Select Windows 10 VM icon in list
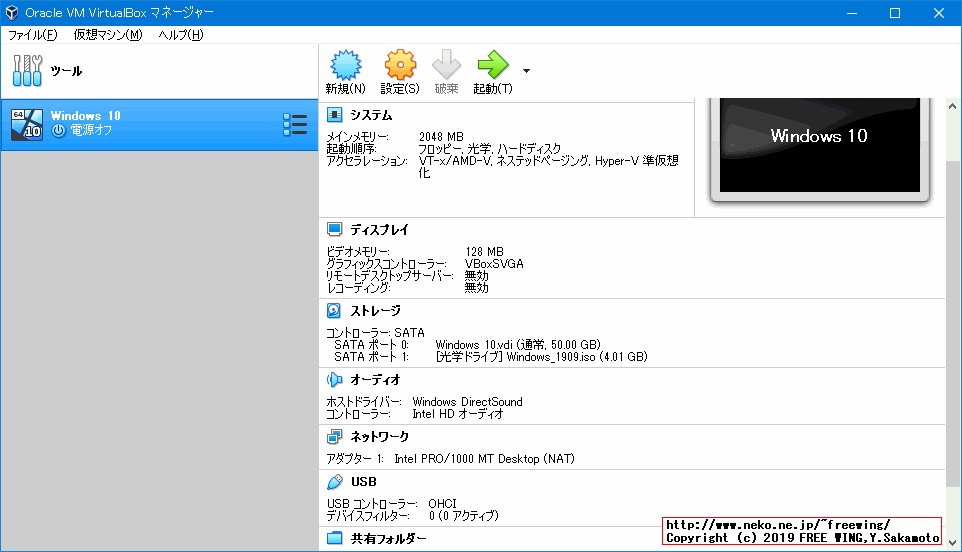This screenshot has height=552, width=962. tap(27, 125)
